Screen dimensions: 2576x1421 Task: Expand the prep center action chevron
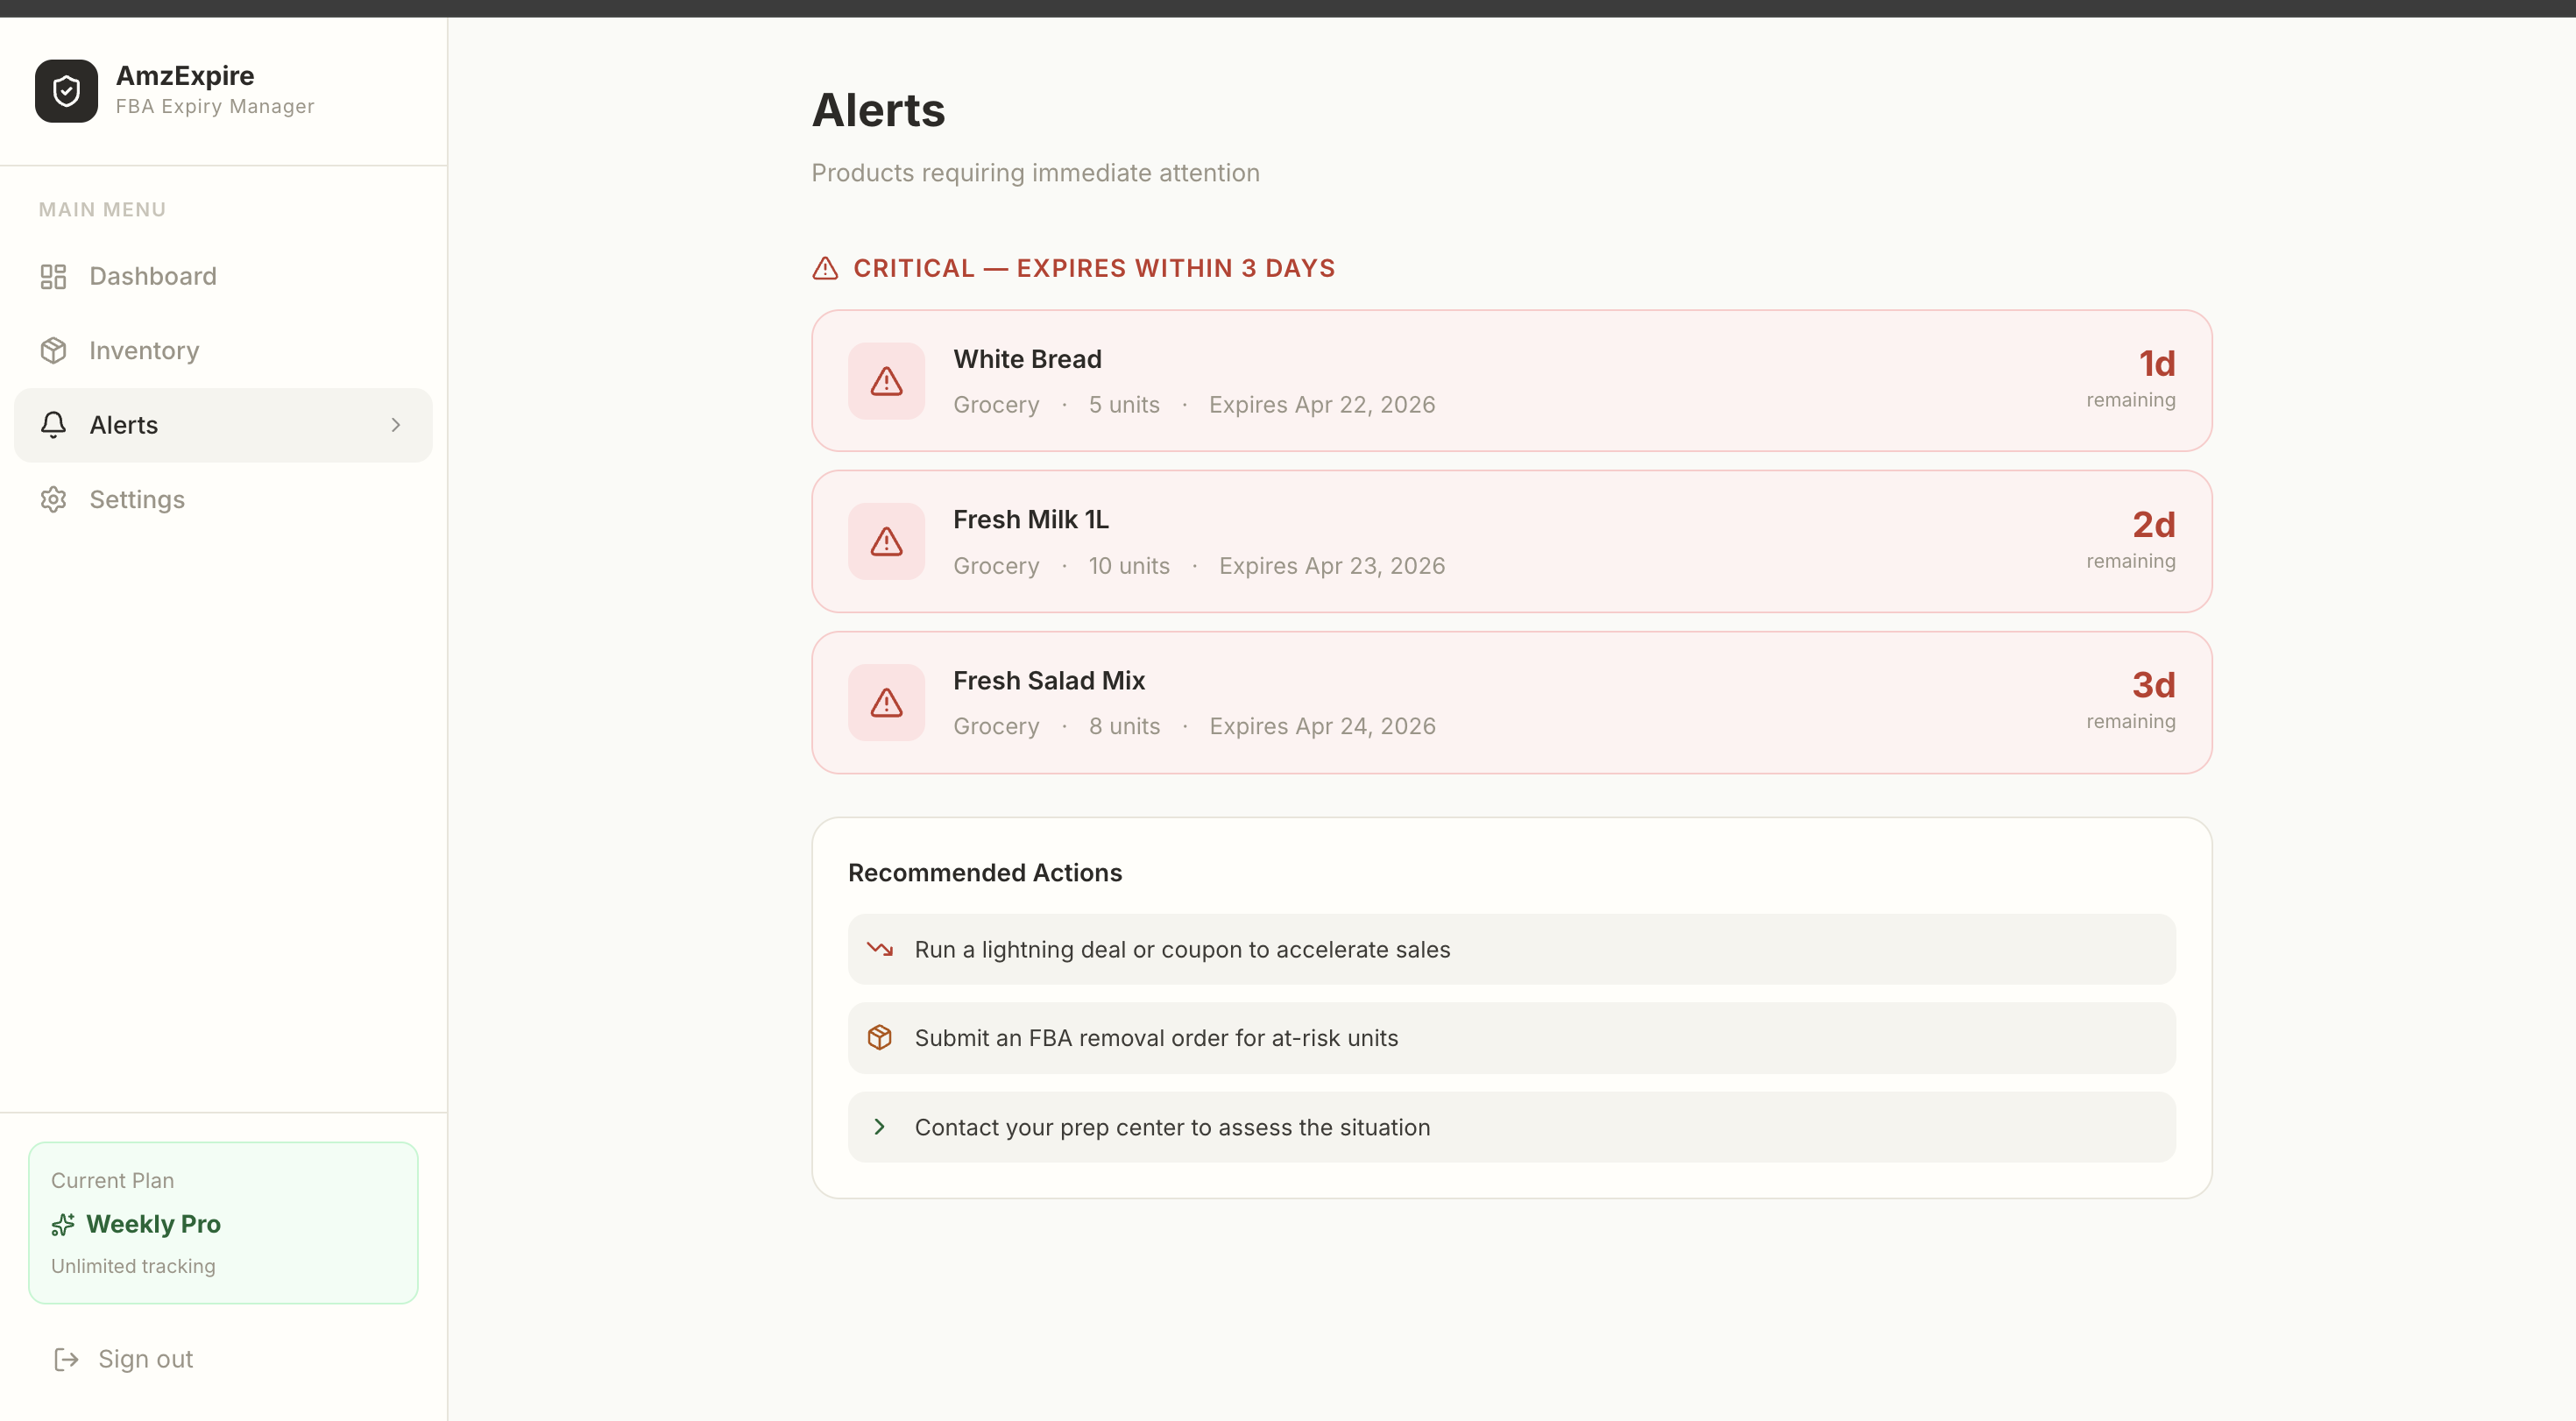[879, 1127]
